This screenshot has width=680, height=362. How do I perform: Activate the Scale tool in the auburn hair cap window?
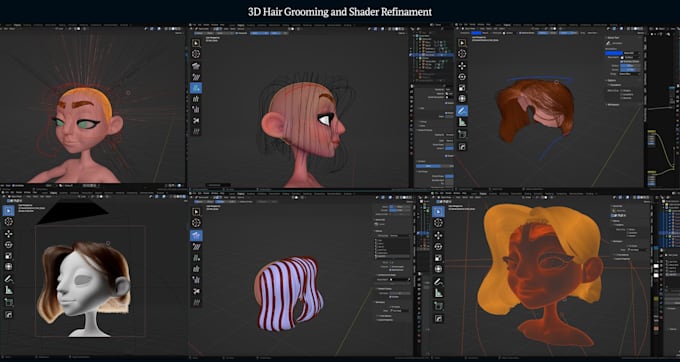462,88
